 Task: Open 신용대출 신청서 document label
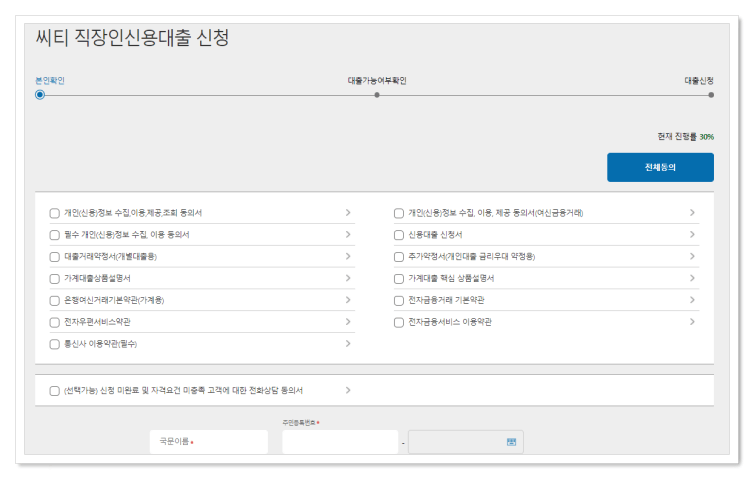click(435, 235)
